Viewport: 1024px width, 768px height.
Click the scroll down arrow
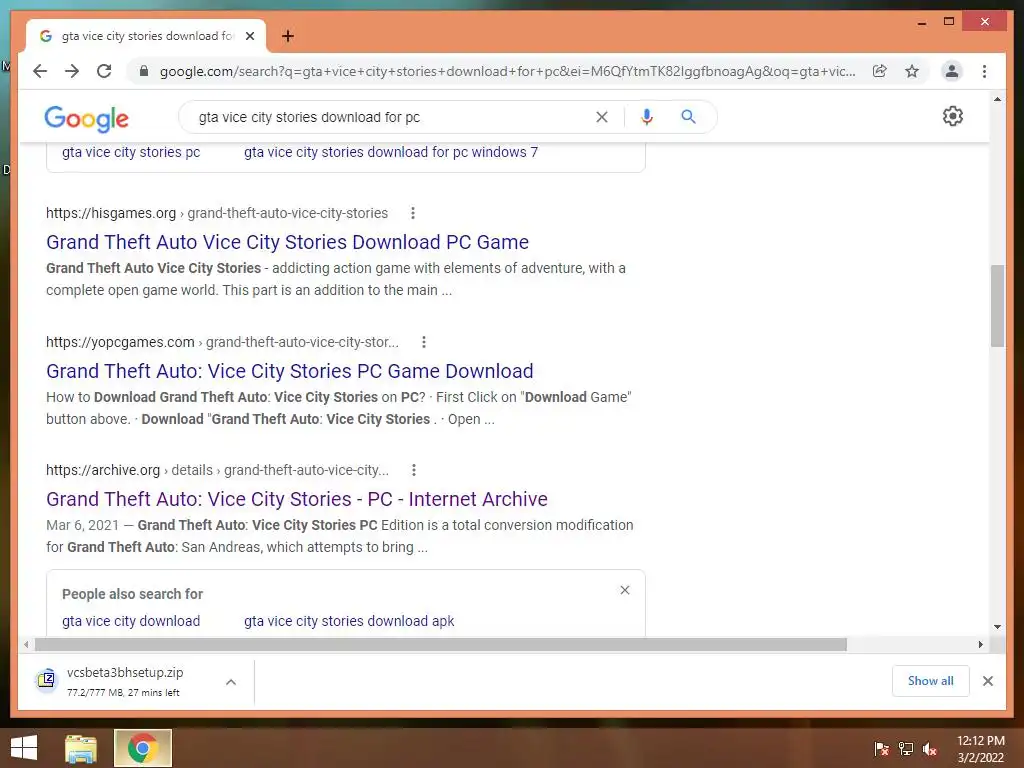tap(997, 627)
